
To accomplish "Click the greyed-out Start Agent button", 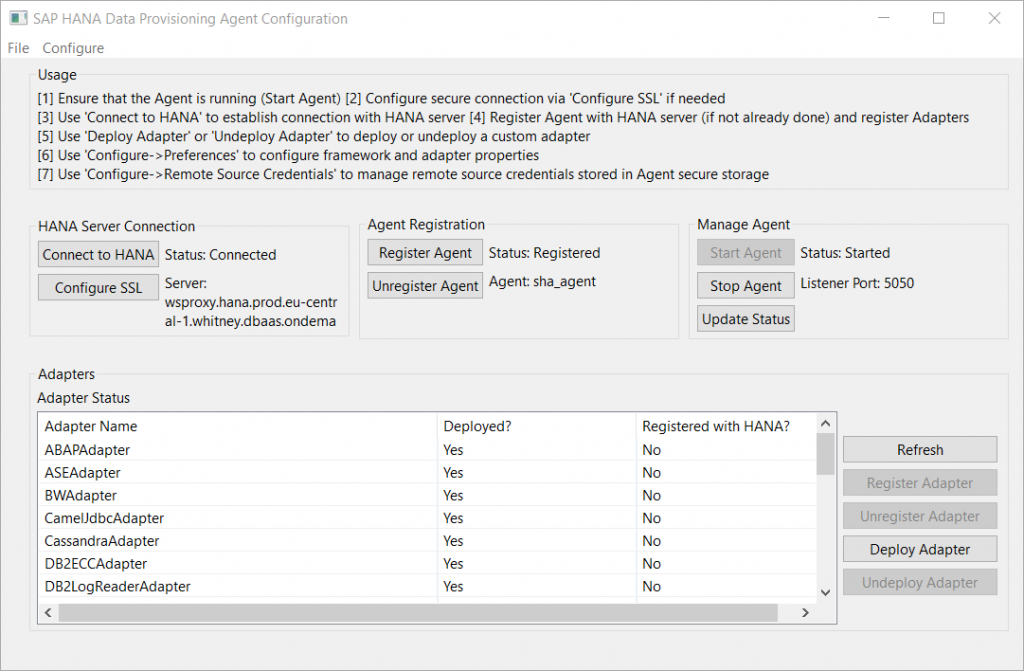I will click(x=746, y=253).
